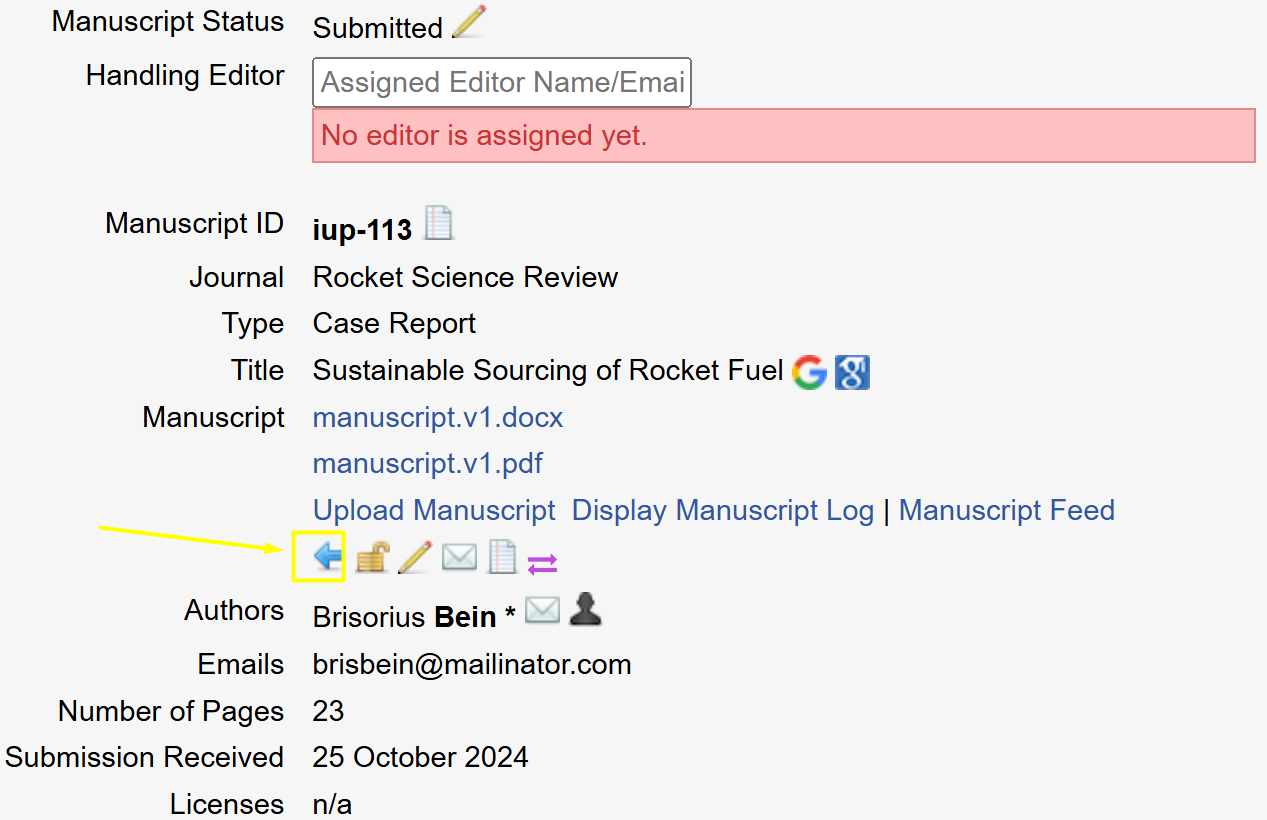Open the manuscript.v1.pdf file link
The image size is (1267, 820).
(x=428, y=464)
